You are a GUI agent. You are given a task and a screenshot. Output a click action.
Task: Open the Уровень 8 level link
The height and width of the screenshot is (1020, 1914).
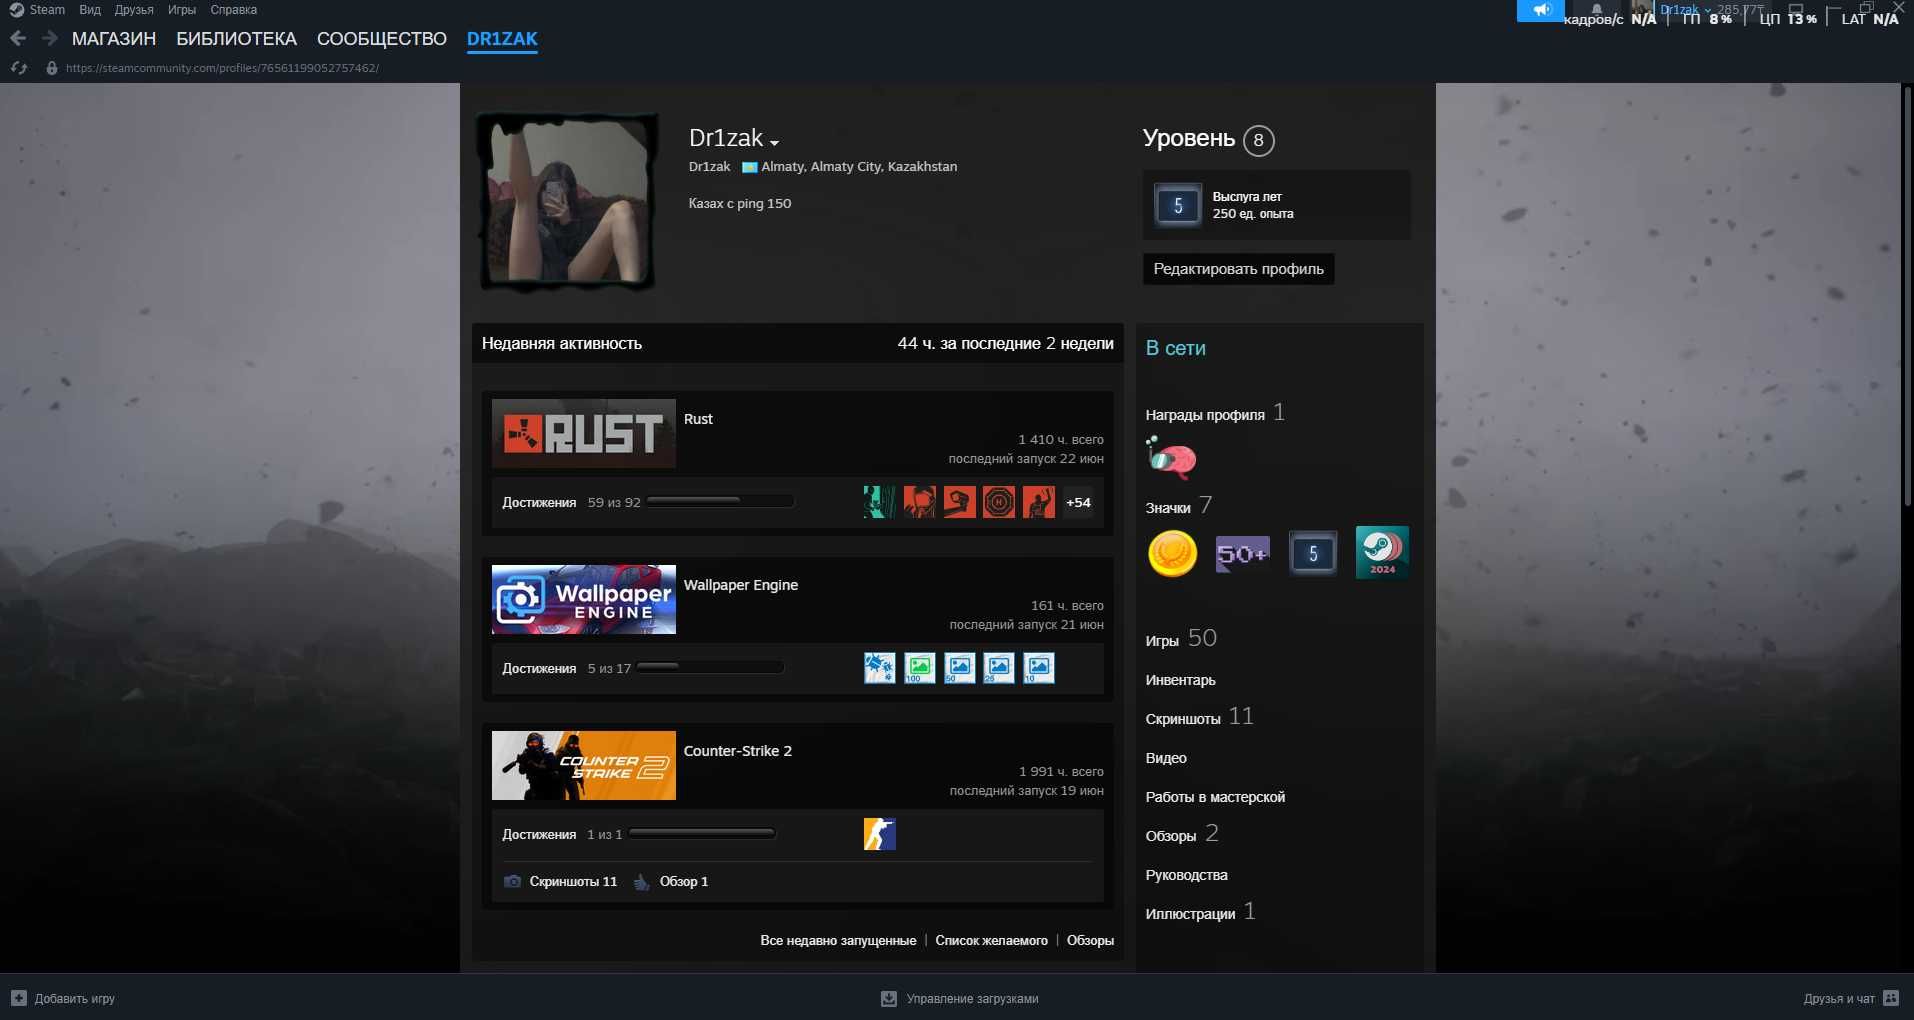1208,139
